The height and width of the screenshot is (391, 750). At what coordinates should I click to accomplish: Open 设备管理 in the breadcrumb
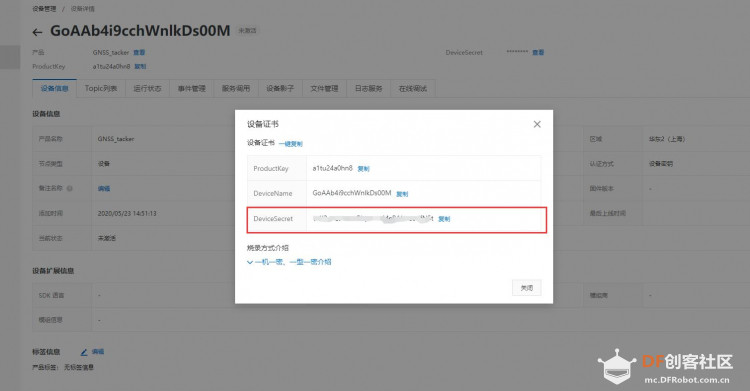(44, 9)
